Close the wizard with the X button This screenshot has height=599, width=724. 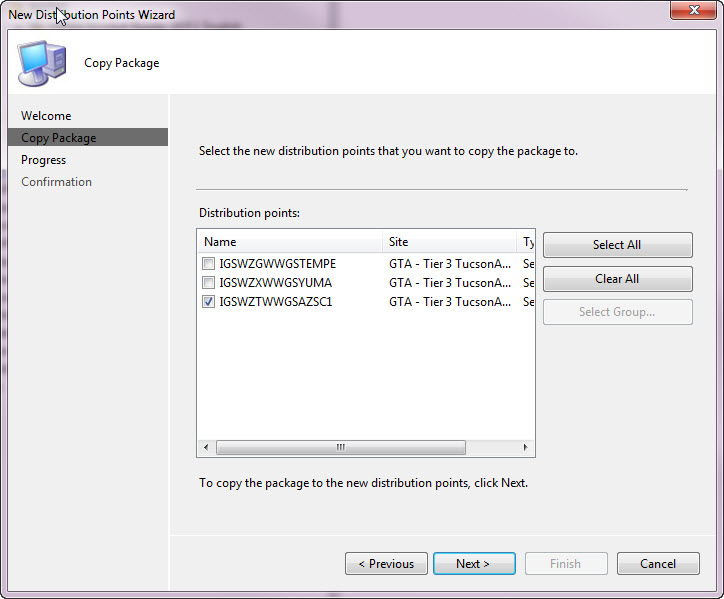point(694,10)
